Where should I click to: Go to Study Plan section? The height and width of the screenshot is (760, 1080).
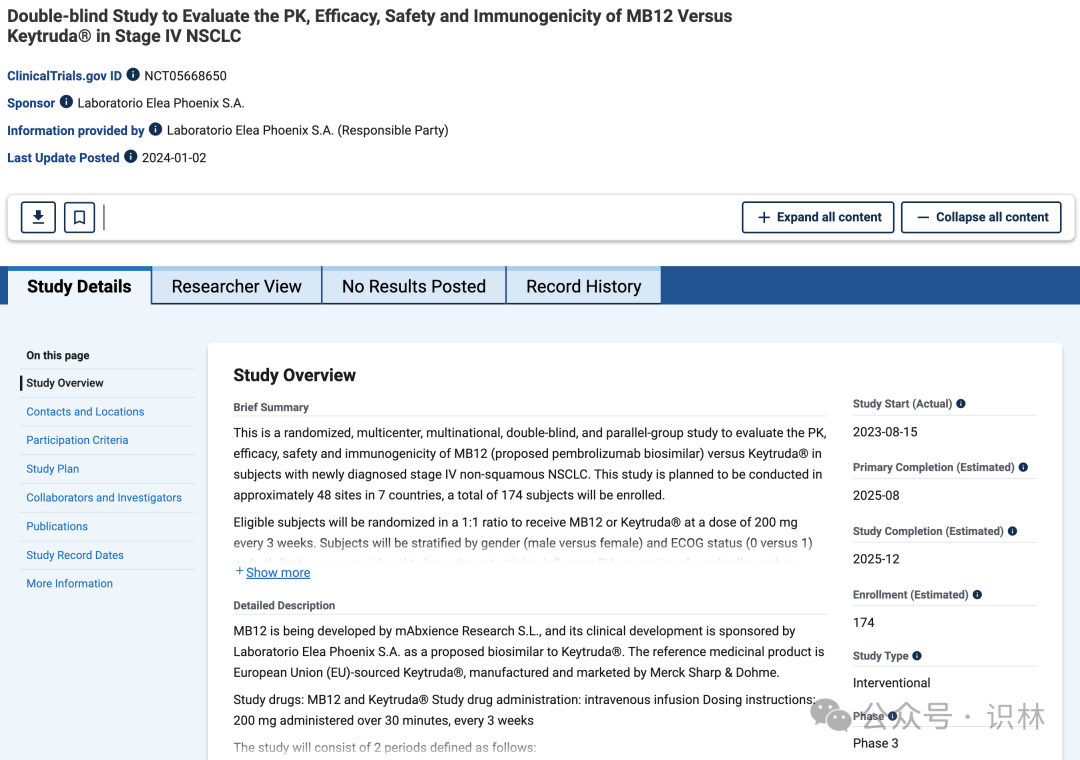click(52, 469)
